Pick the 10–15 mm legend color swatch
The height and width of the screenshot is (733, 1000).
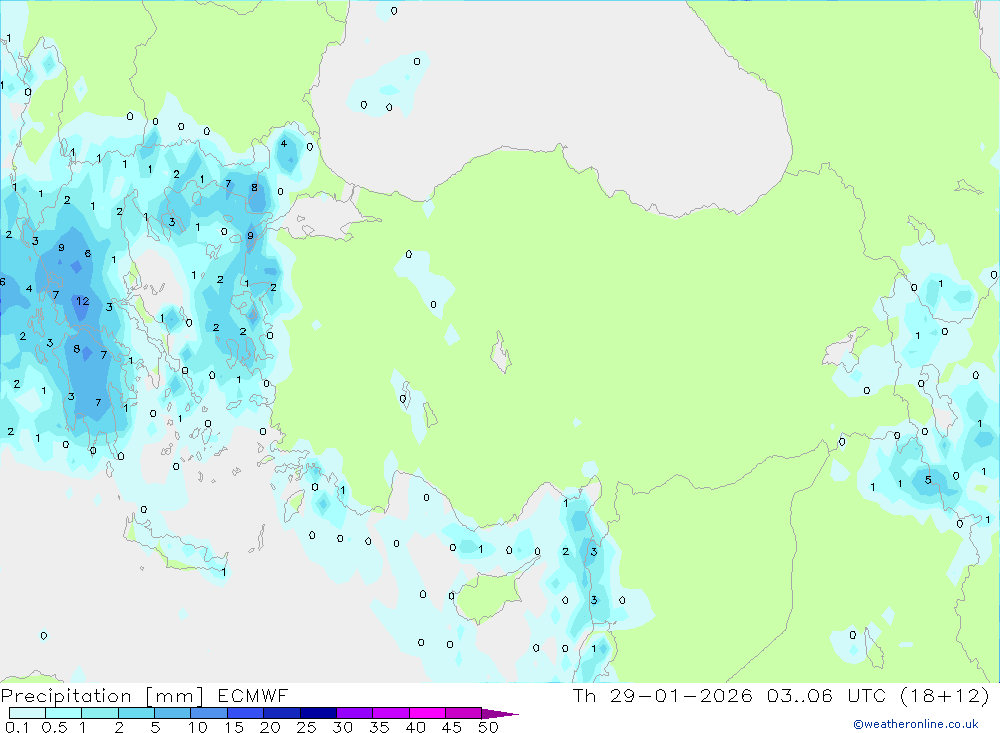[209, 713]
